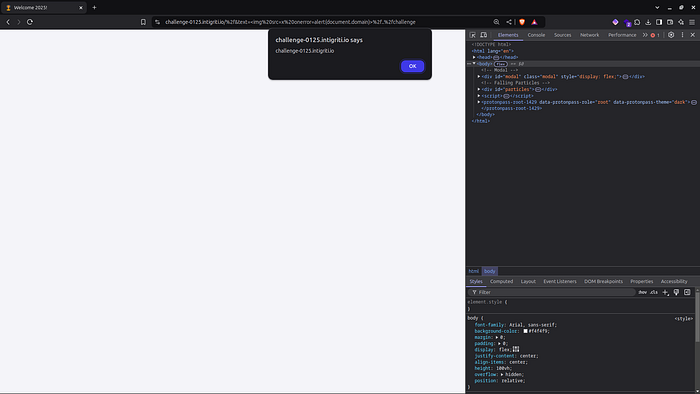The height and width of the screenshot is (394, 700).
Task: Select the 'Falling Particles' comment line
Action: [516, 83]
